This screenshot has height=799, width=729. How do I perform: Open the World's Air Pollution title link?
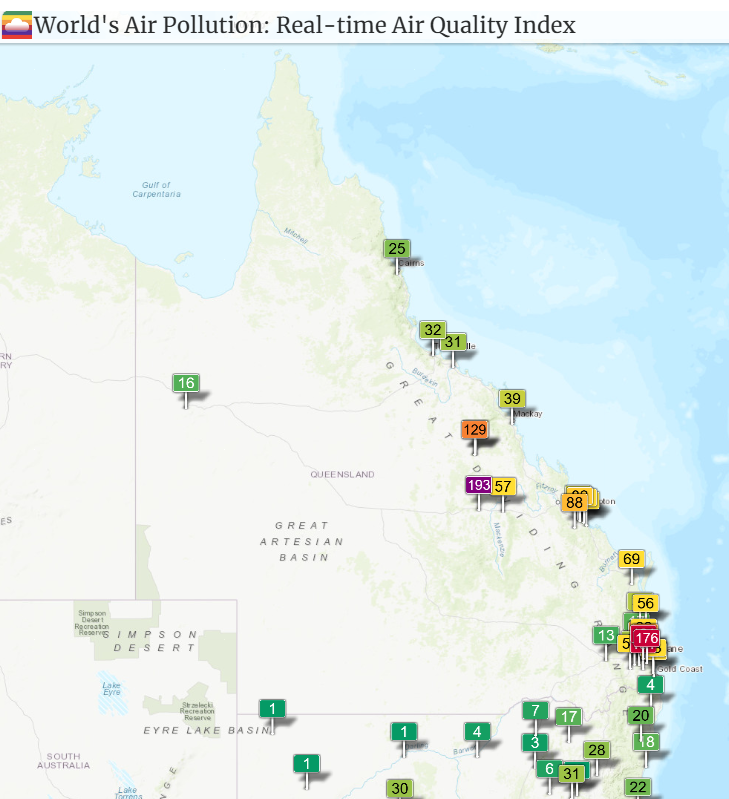pos(305,25)
